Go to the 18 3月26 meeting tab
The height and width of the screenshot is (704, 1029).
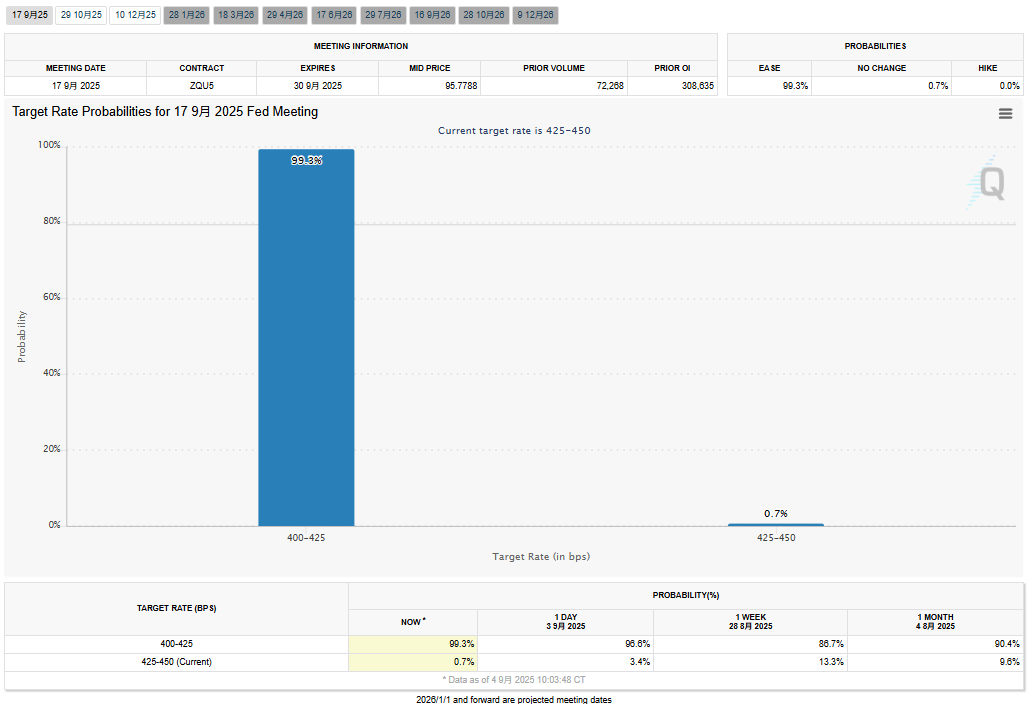[236, 15]
